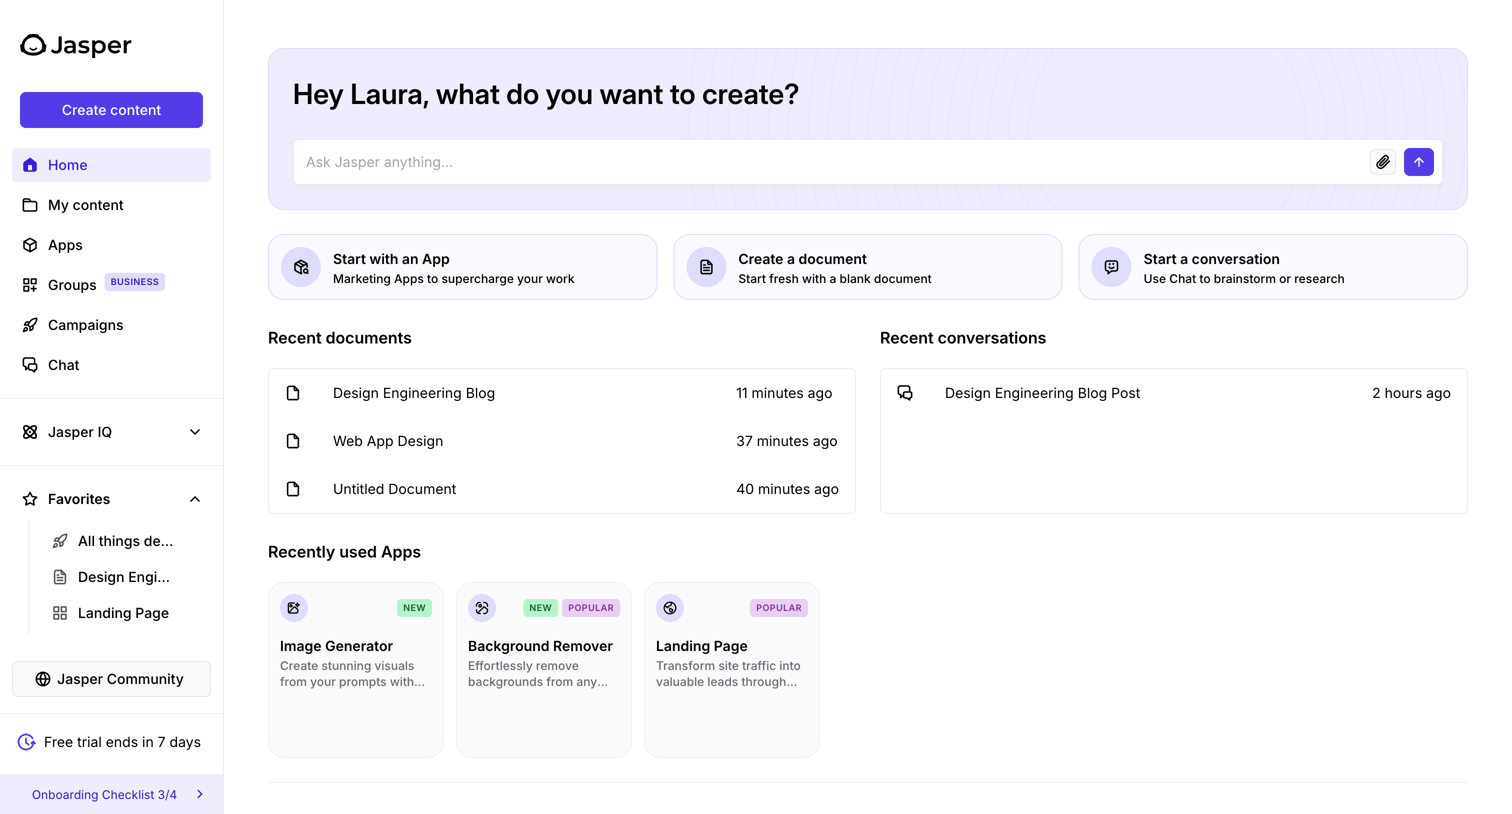The width and height of the screenshot is (1512, 814).
Task: Click the file icon beside Web App Design
Action: (293, 441)
